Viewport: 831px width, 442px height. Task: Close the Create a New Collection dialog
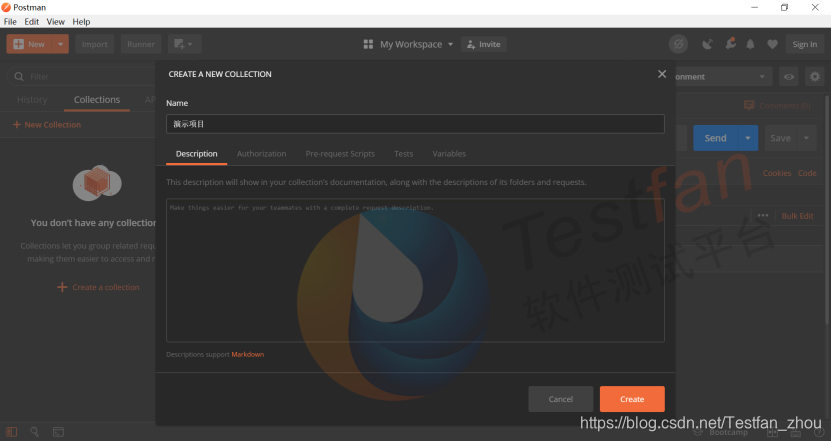pyautogui.click(x=662, y=74)
